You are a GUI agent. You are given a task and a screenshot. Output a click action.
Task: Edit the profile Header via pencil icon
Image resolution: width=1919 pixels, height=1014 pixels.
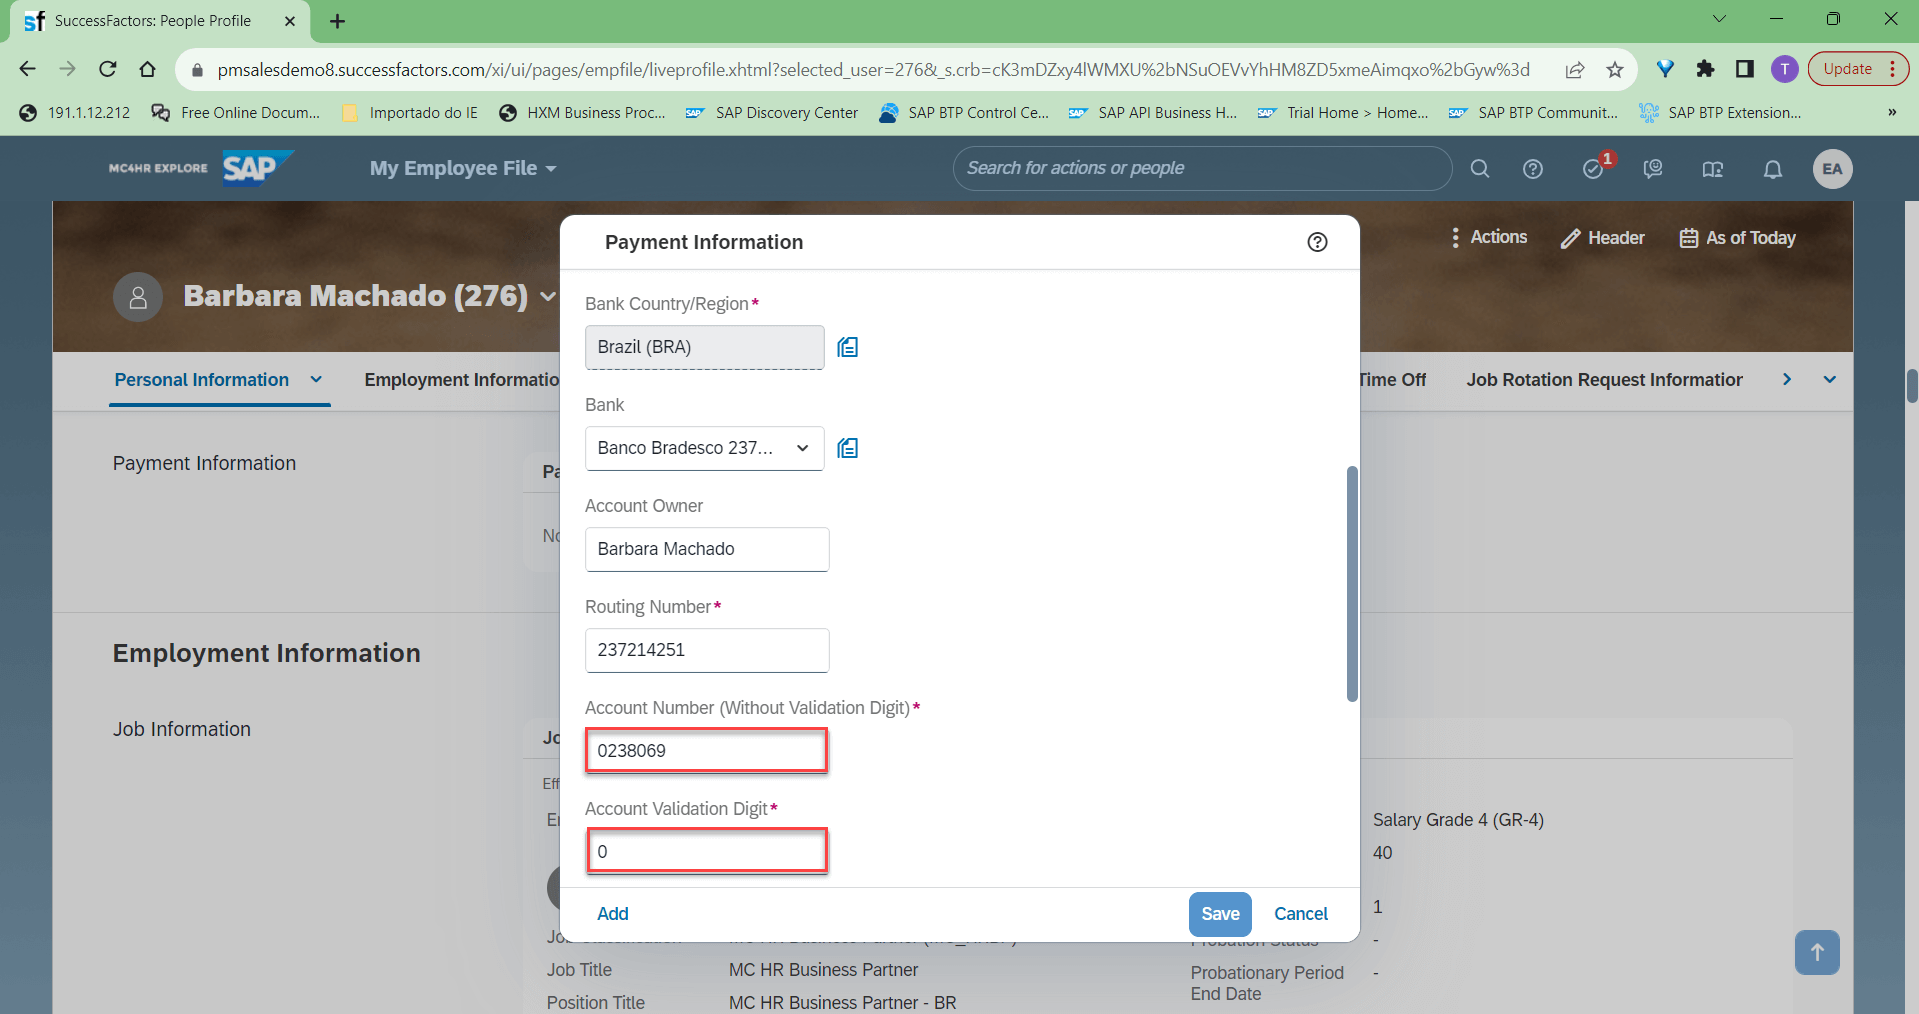coord(1569,237)
